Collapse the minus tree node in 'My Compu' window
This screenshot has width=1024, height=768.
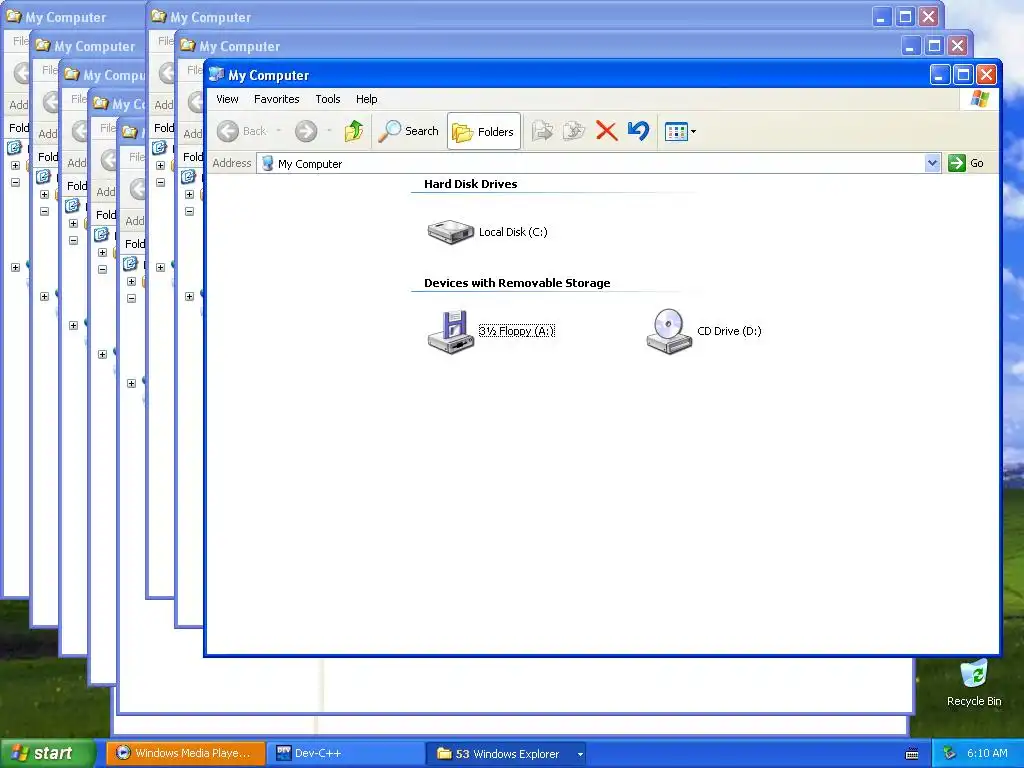point(74,240)
